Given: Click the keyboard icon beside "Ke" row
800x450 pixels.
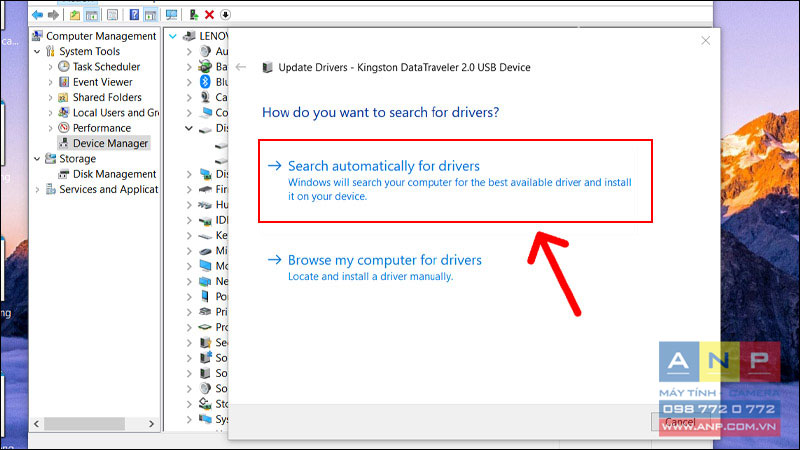Looking at the screenshot, I should (205, 236).
